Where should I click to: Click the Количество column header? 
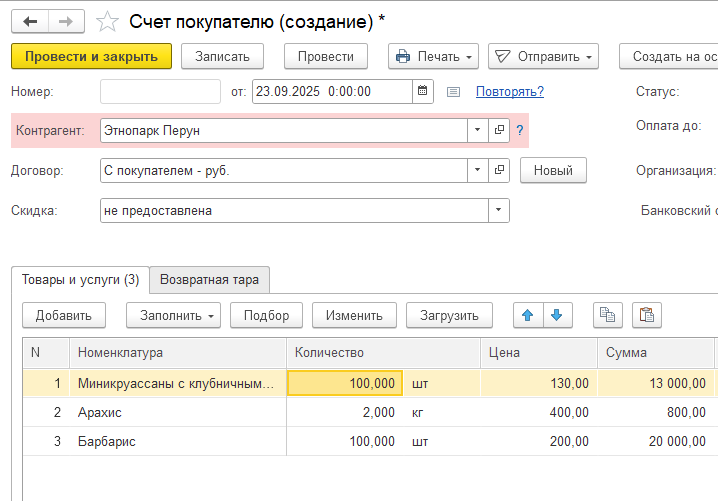point(383,353)
